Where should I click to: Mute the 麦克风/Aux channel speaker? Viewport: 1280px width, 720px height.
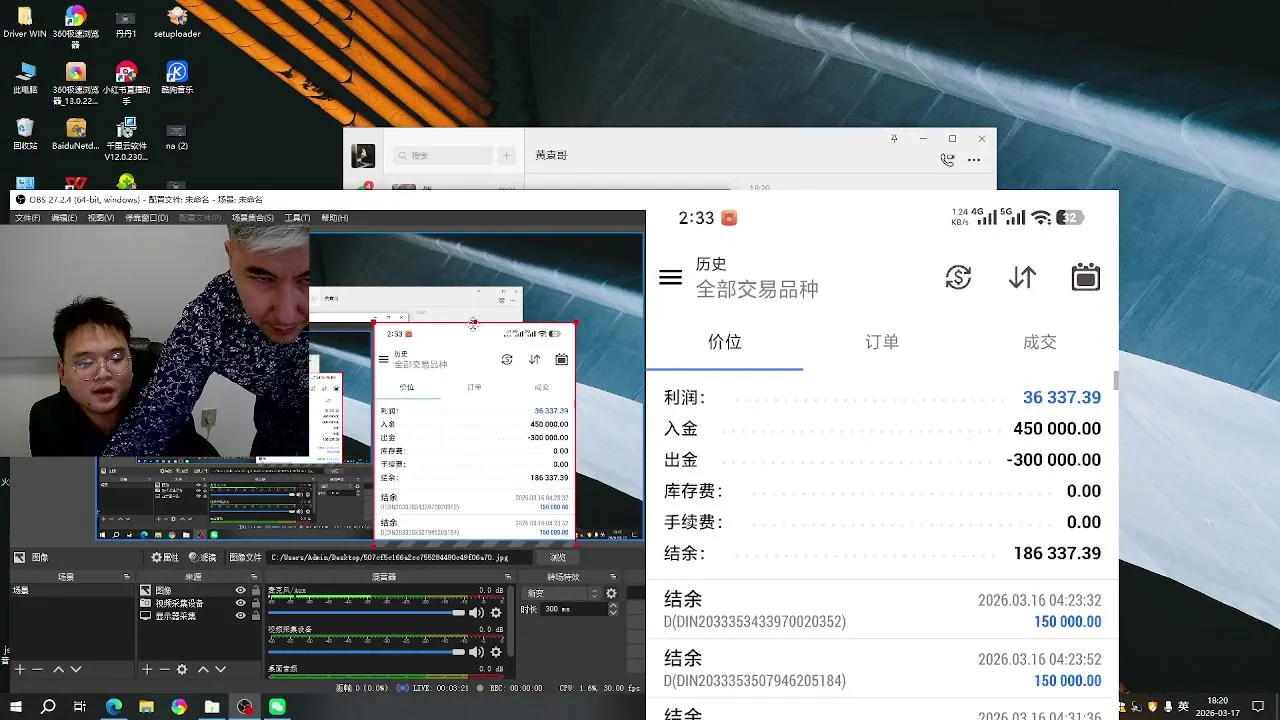click(476, 612)
